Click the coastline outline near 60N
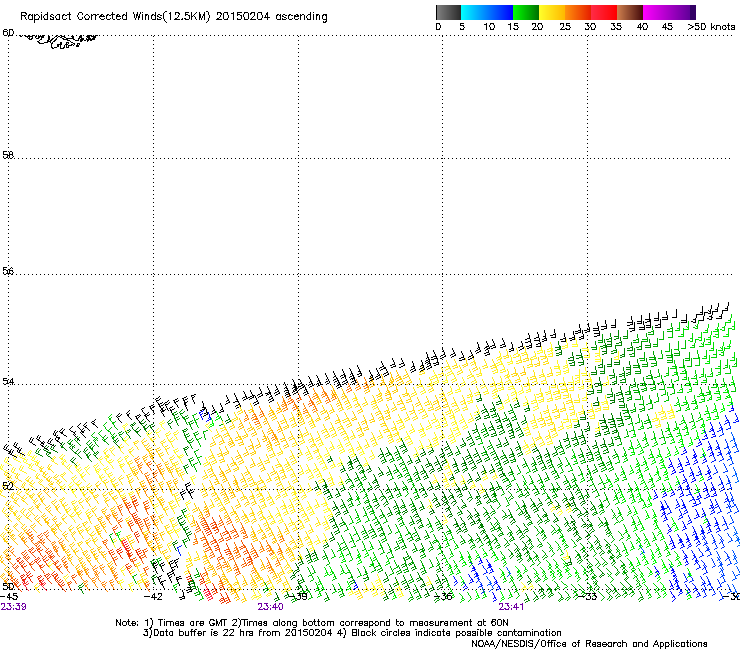This screenshot has width=740, height=650. (x=60, y=41)
